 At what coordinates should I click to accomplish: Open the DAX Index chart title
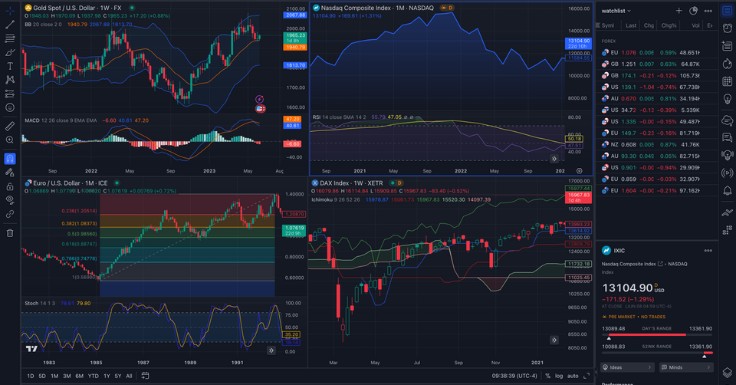tap(352, 183)
